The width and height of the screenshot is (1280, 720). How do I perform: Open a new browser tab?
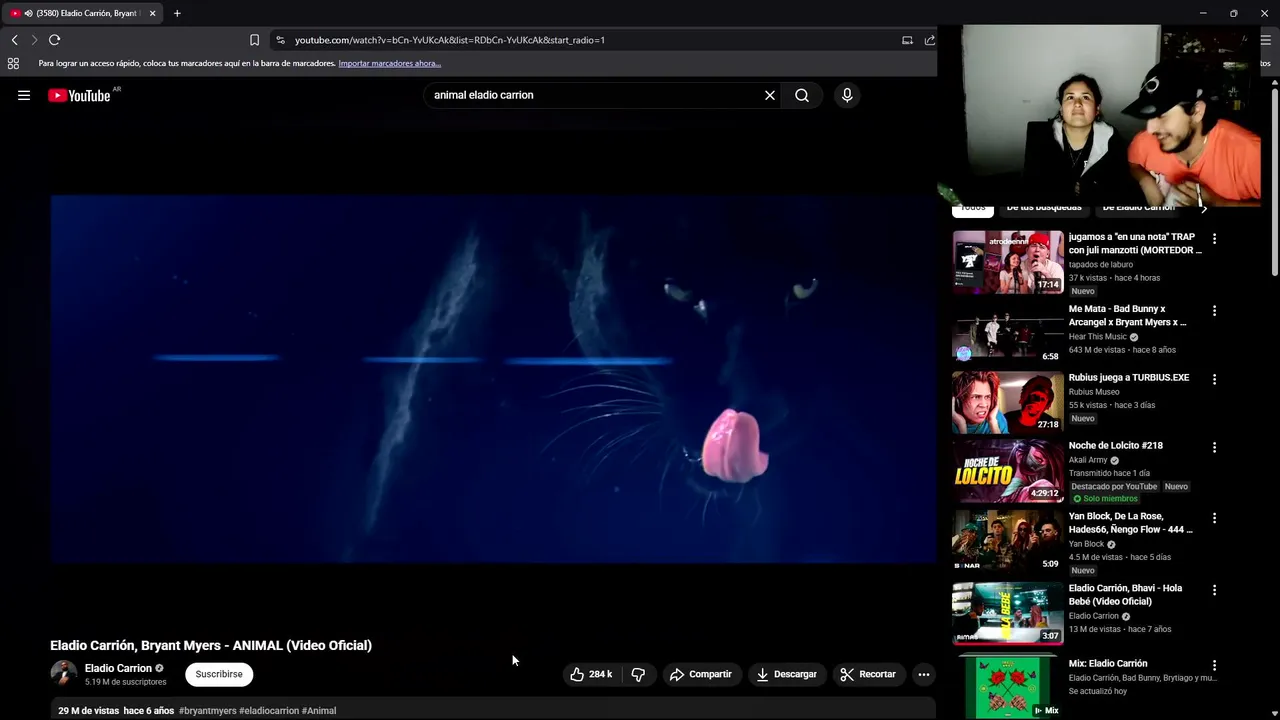tap(177, 13)
